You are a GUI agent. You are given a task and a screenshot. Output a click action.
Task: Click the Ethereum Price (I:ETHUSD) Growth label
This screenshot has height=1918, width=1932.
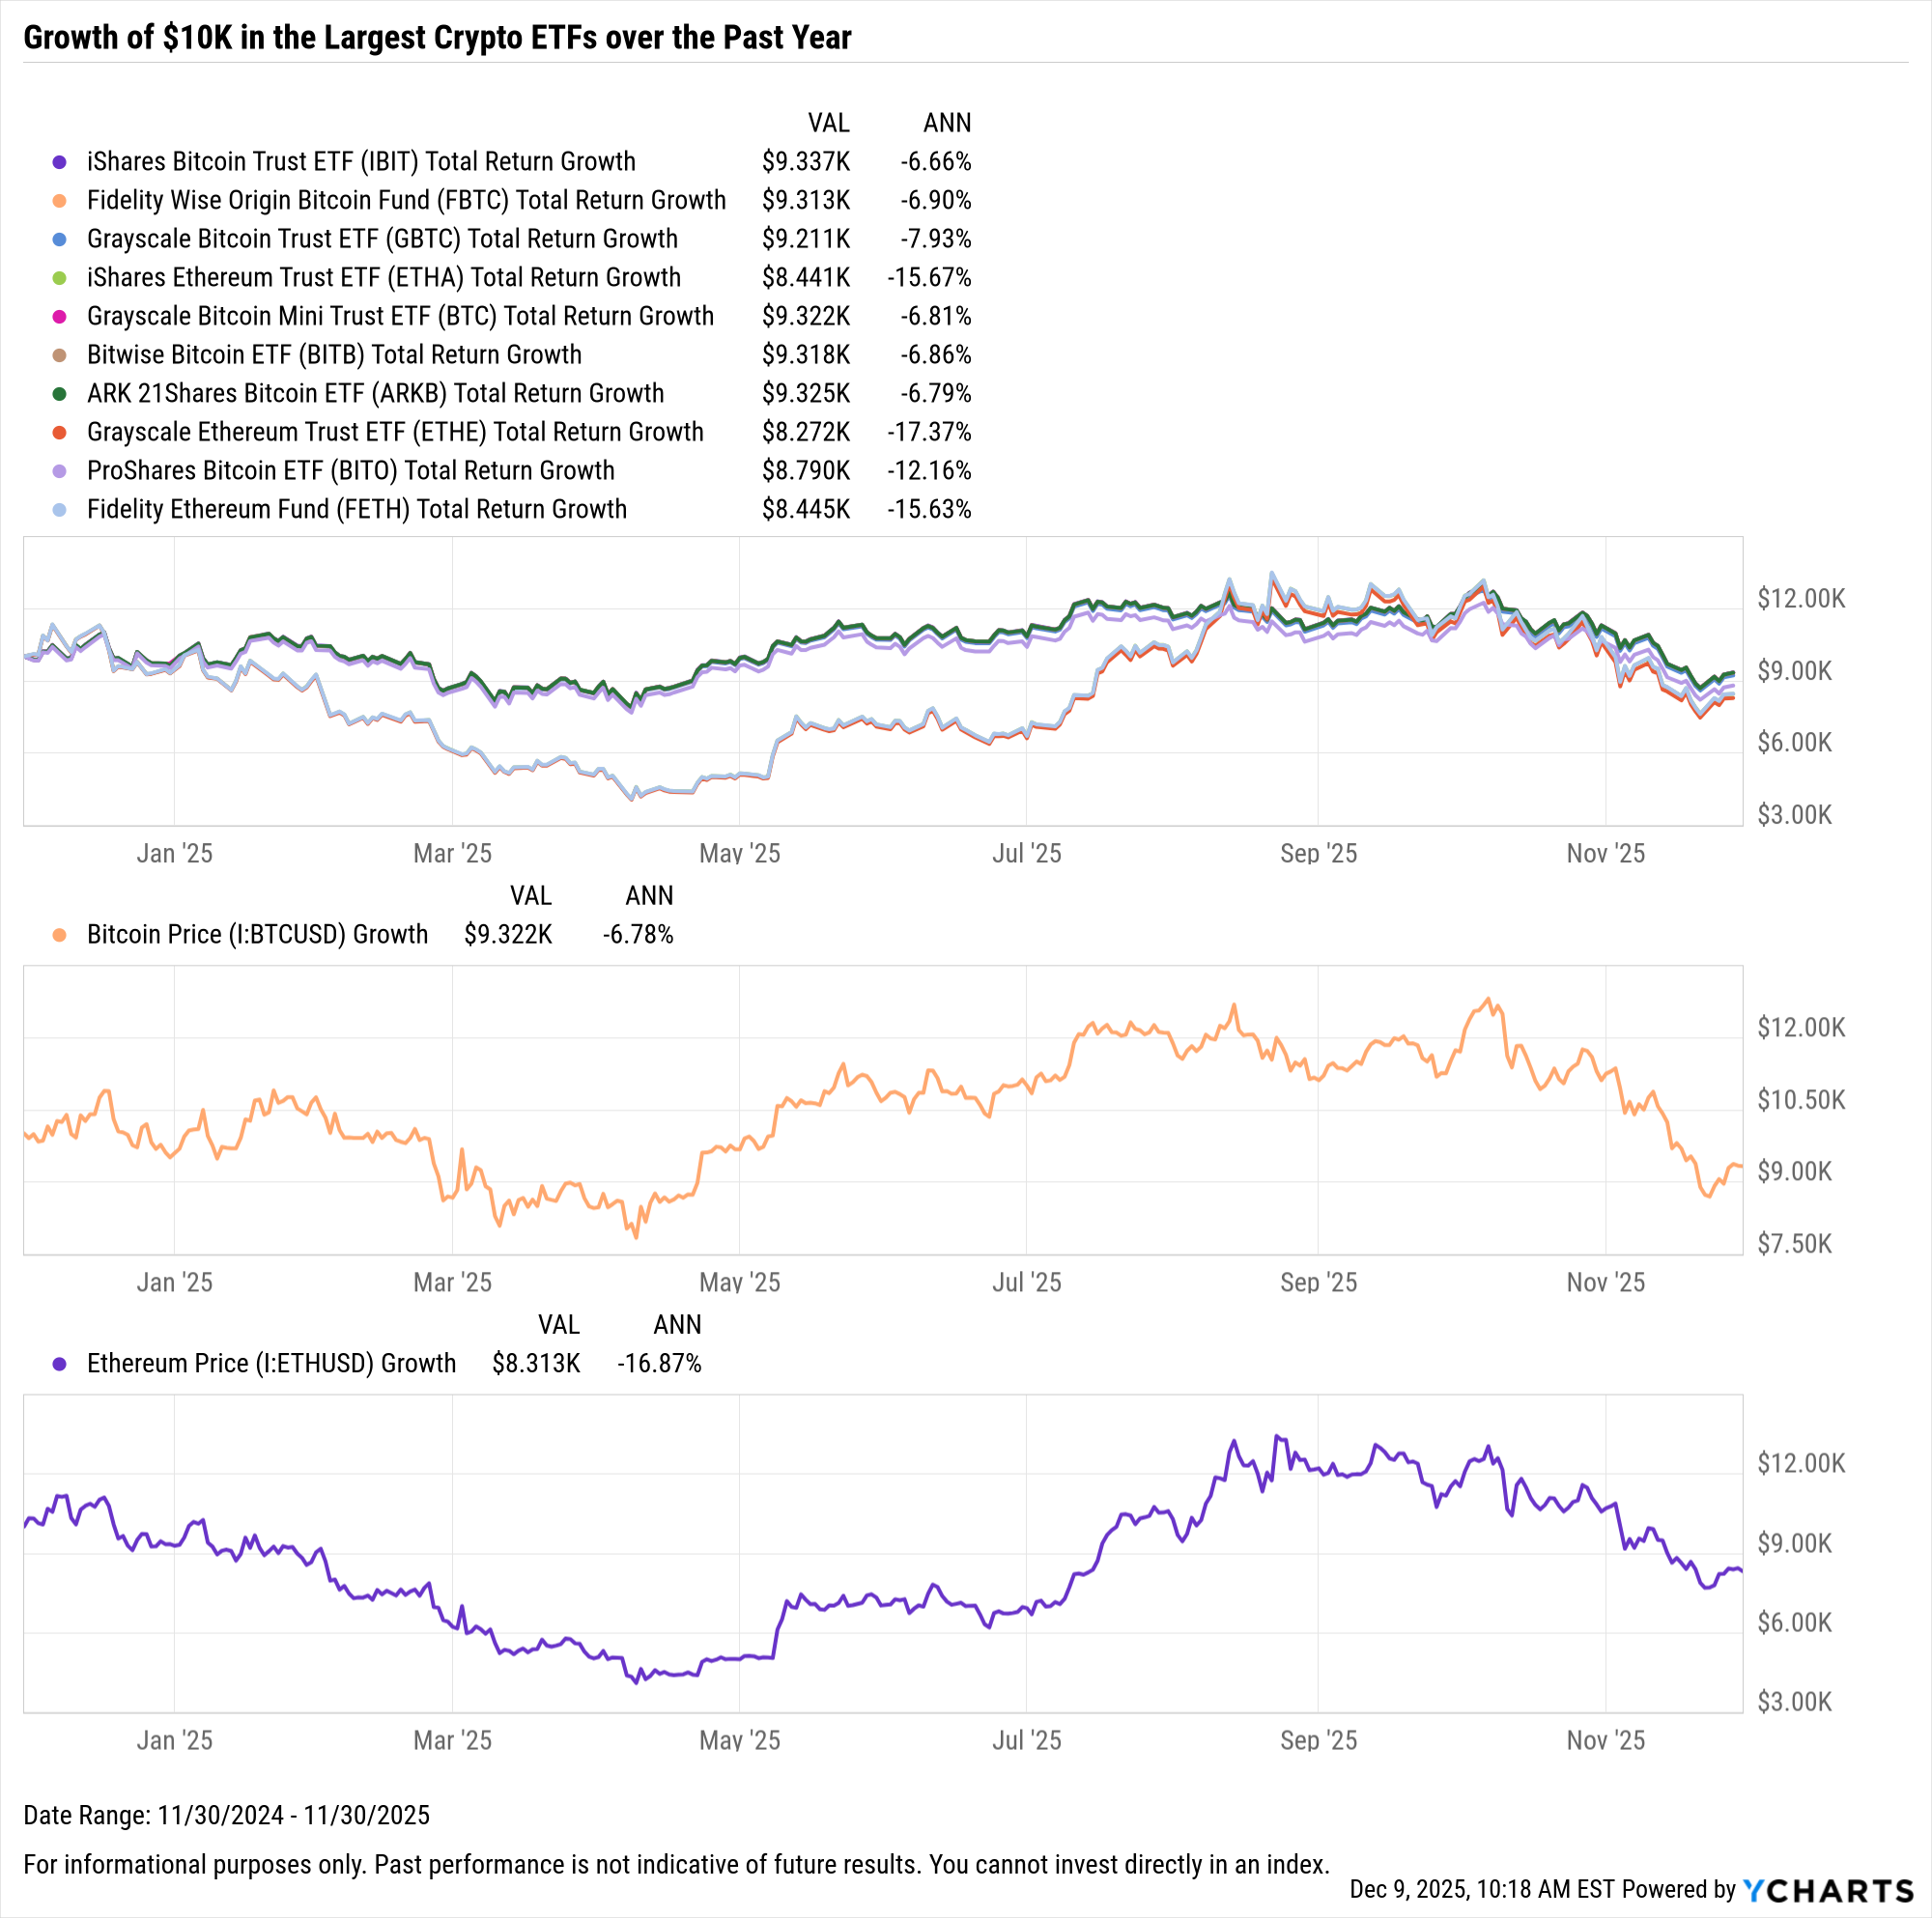click(x=271, y=1364)
